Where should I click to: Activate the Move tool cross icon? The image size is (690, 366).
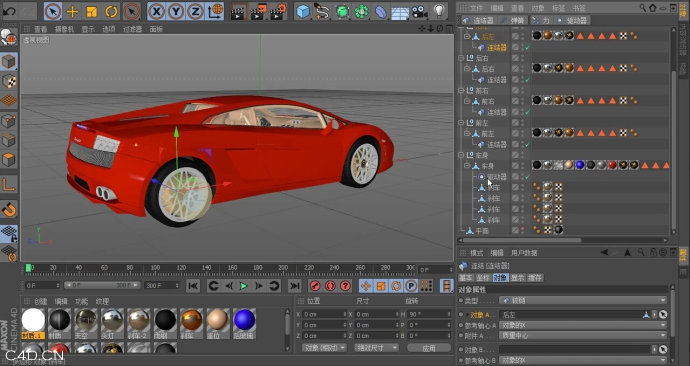tap(72, 11)
